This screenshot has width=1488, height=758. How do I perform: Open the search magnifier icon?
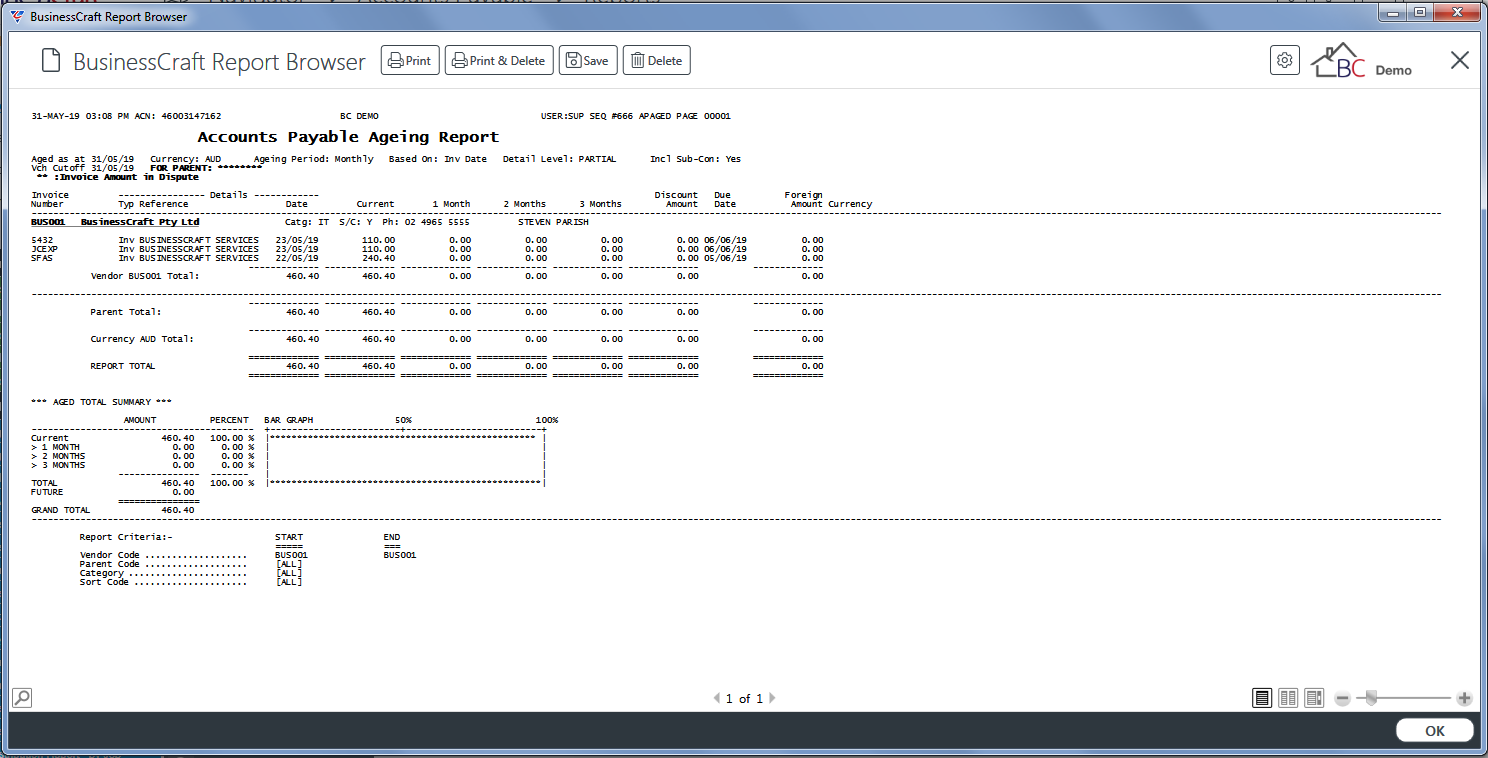[22, 697]
